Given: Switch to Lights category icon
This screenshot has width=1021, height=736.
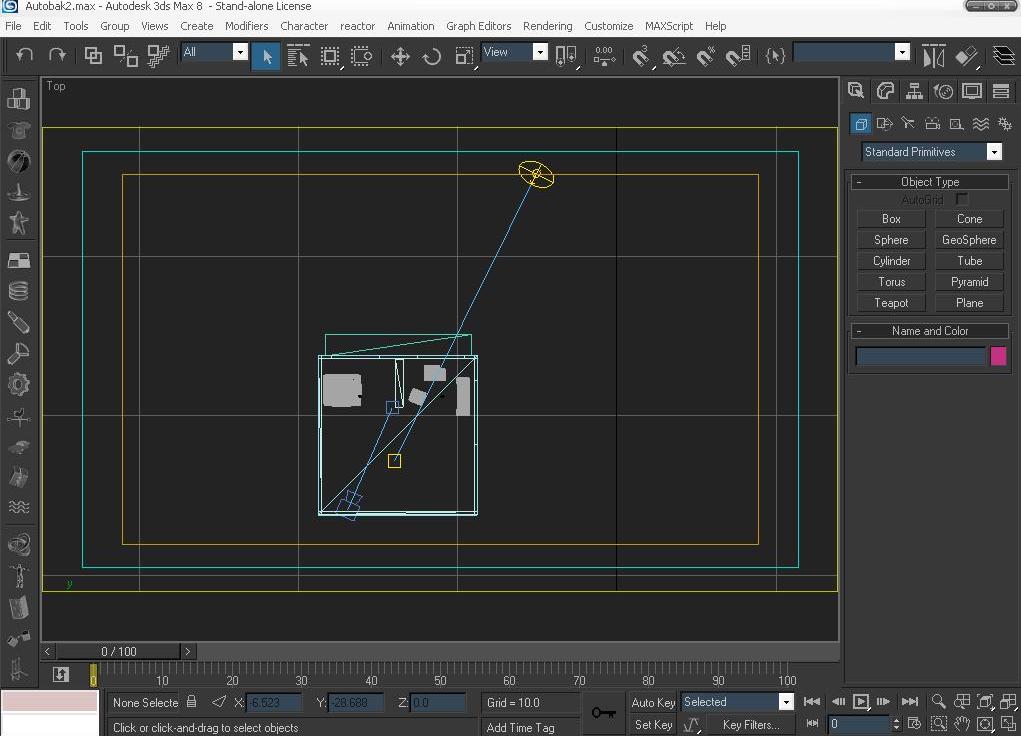Looking at the screenshot, I should click(x=908, y=124).
